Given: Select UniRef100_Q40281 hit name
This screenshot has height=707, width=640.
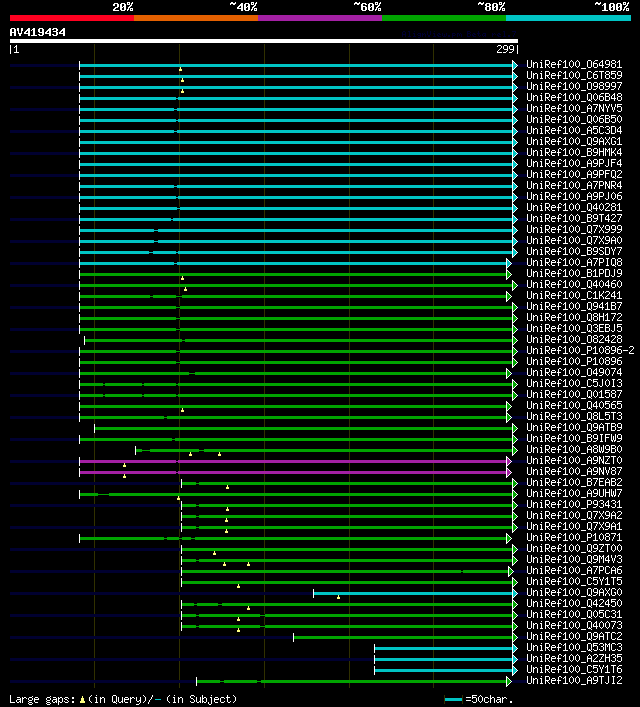Looking at the screenshot, I should point(574,207).
